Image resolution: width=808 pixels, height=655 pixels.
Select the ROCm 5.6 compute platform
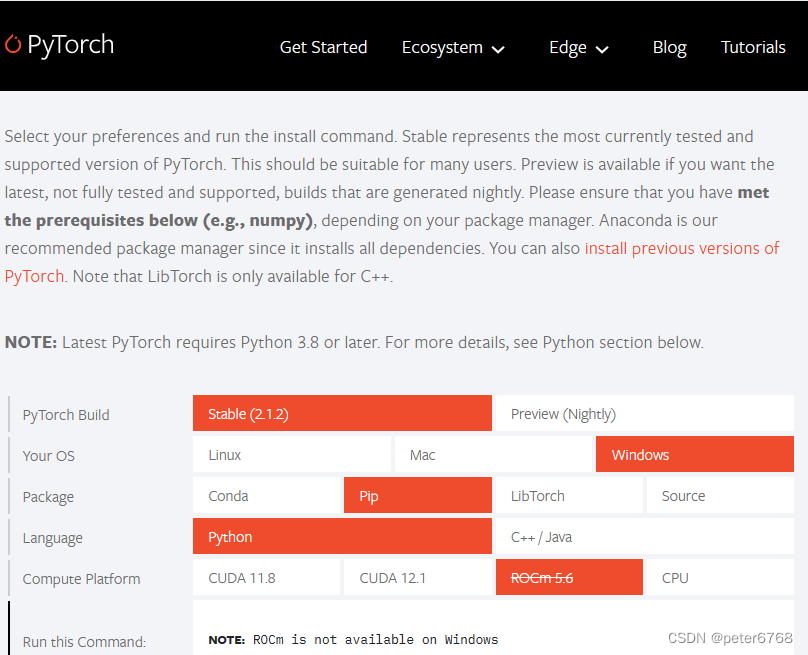tap(569, 577)
